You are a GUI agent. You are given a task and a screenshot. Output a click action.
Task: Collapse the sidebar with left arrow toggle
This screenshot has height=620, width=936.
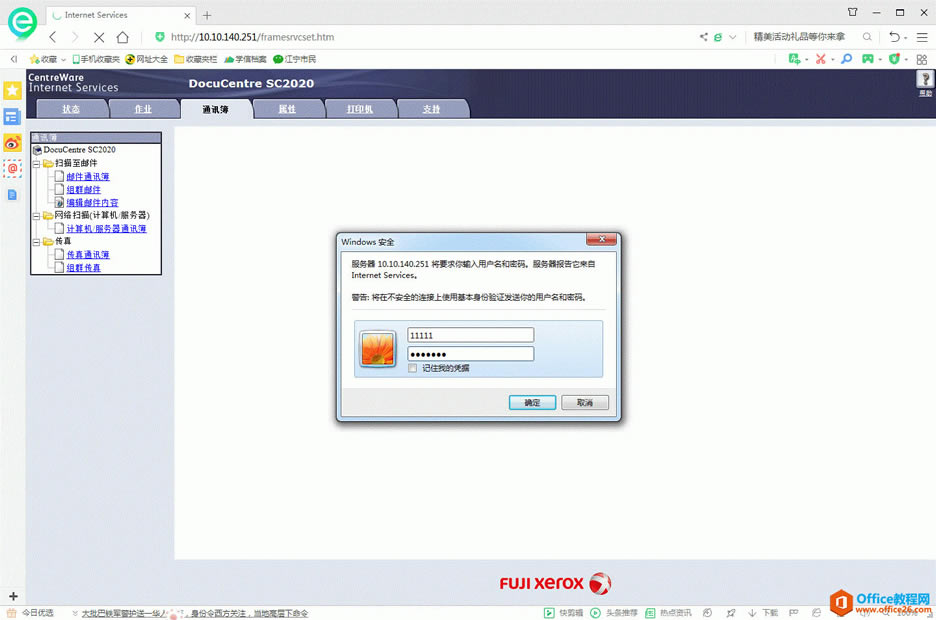tap(14, 59)
